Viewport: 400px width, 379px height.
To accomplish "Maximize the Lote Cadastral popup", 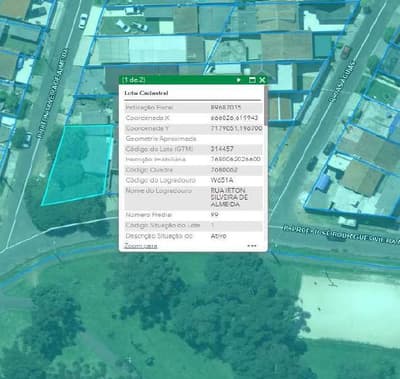I will (252, 80).
